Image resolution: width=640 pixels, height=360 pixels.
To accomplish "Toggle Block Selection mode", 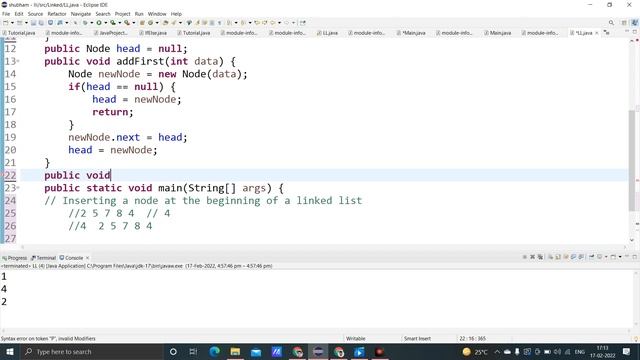I will pos(212,23).
